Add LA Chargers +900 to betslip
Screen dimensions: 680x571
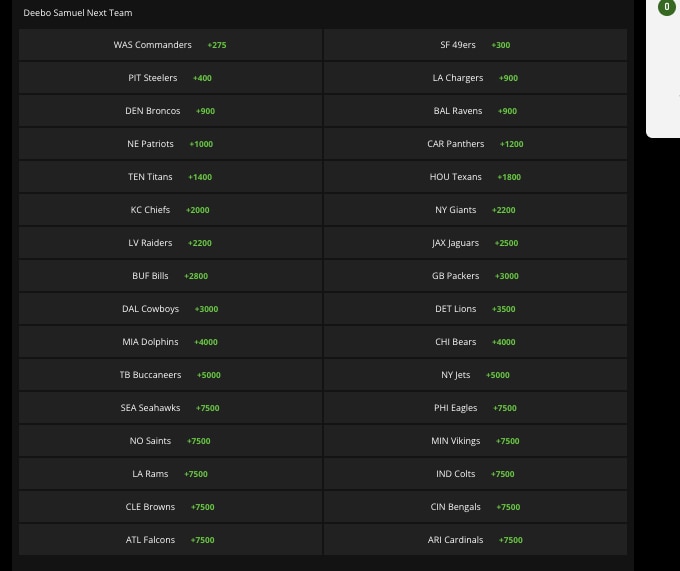coord(475,78)
